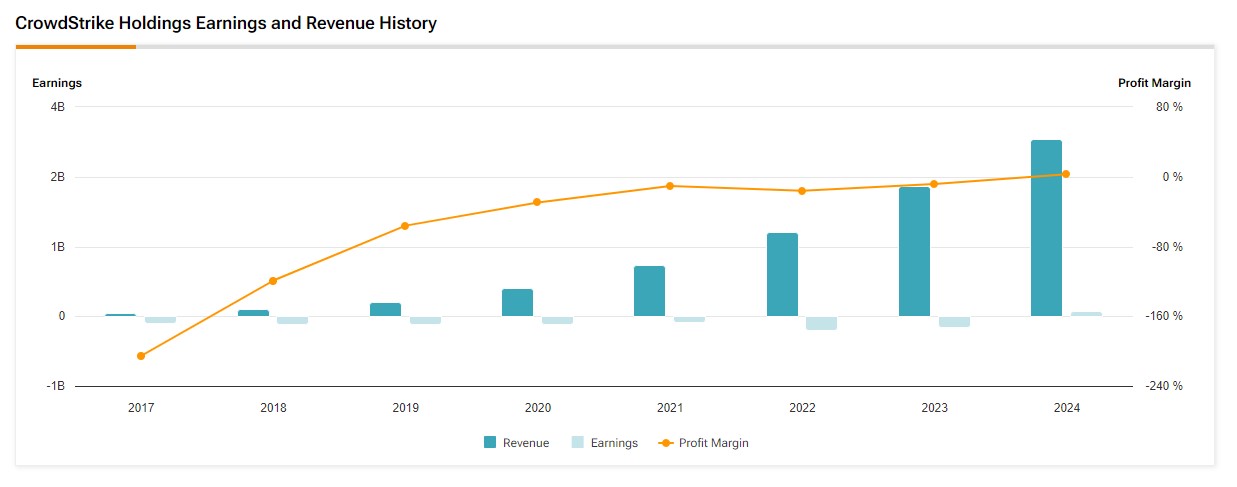Click the '2021' x-axis label
The height and width of the screenshot is (487, 1237).
click(670, 408)
